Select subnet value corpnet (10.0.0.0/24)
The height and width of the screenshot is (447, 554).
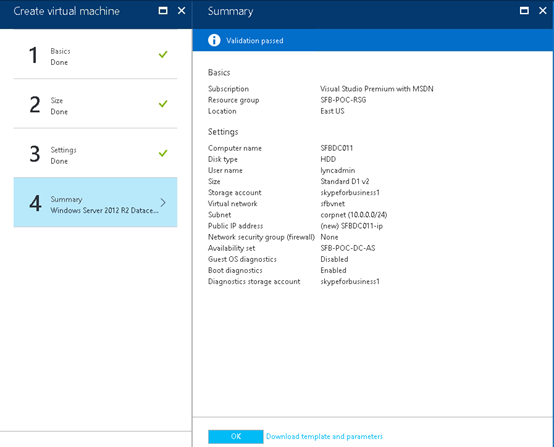354,215
